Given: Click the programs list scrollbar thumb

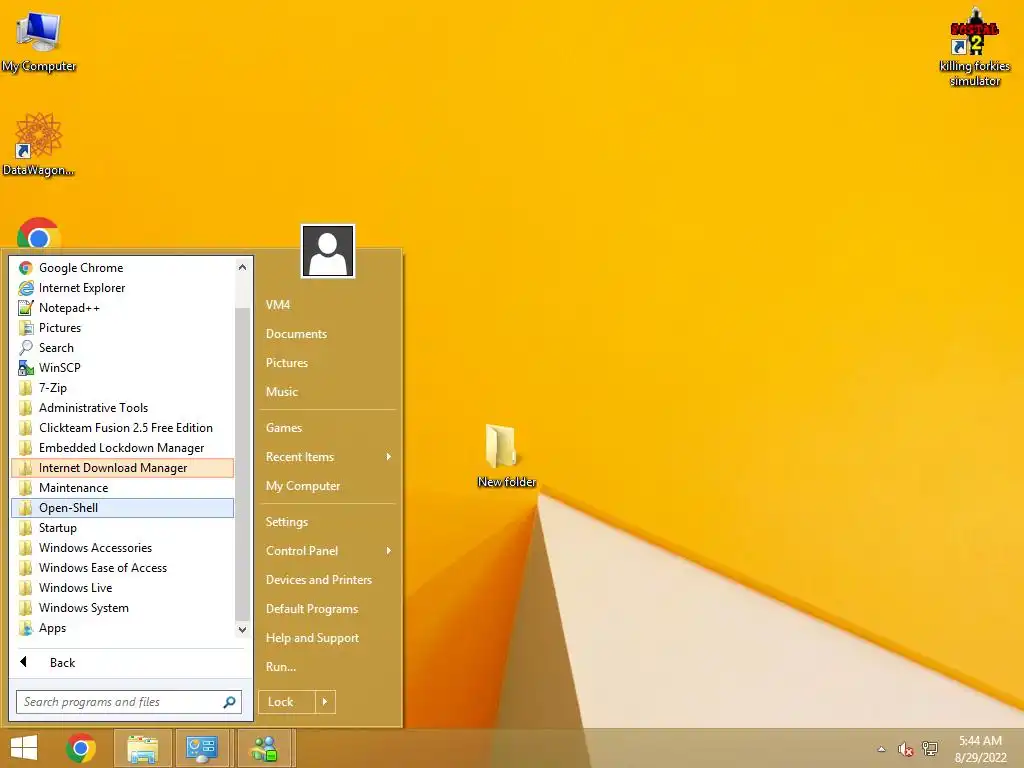Looking at the screenshot, I should (x=242, y=464).
